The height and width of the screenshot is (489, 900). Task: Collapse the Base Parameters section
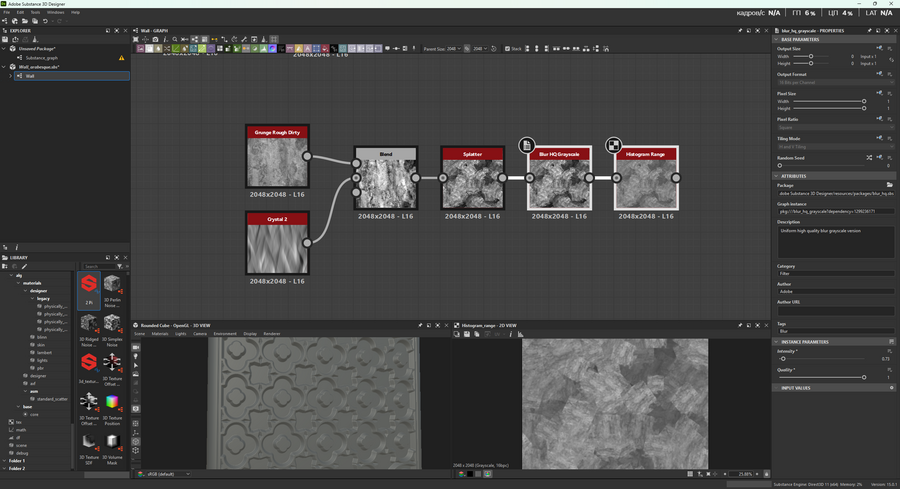coord(777,39)
